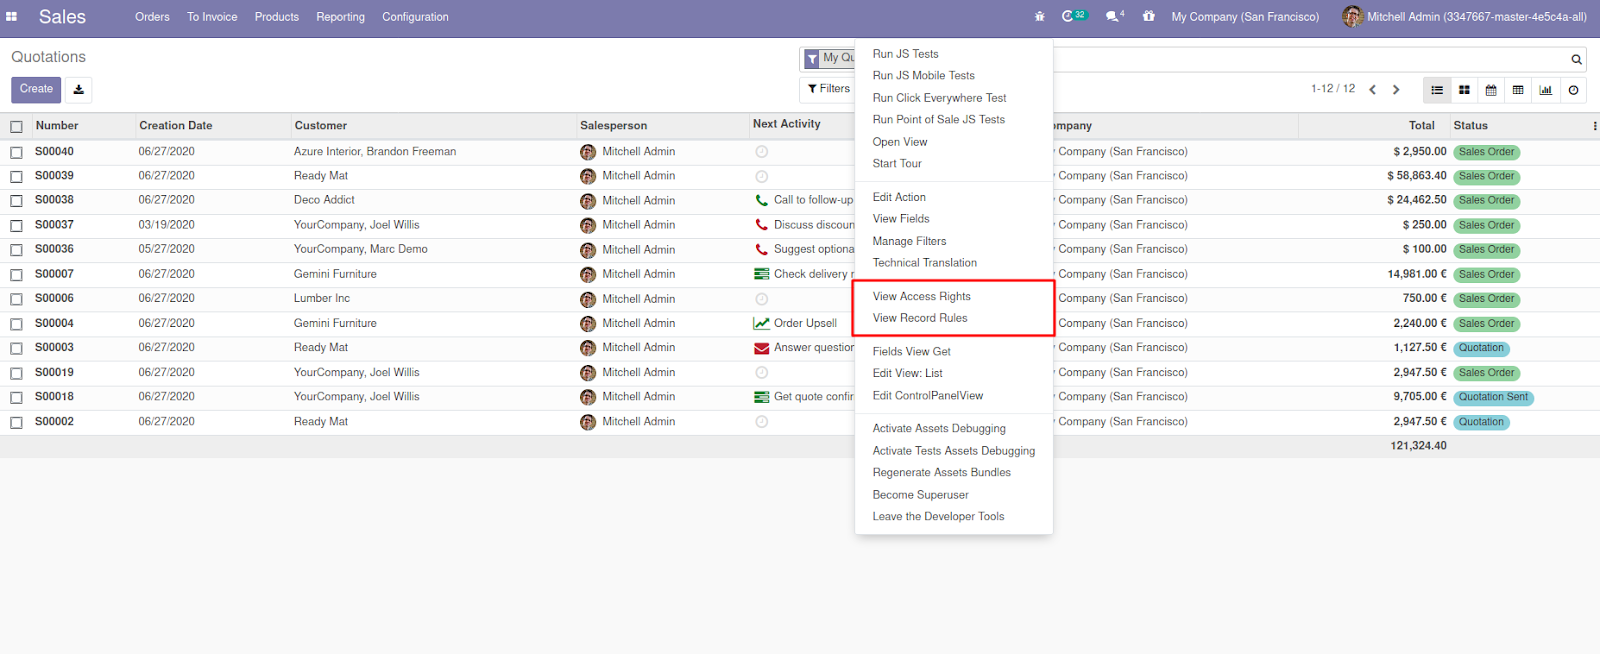Open the Reporting dropdown menu
Screen dimensions: 1600x654
click(340, 17)
